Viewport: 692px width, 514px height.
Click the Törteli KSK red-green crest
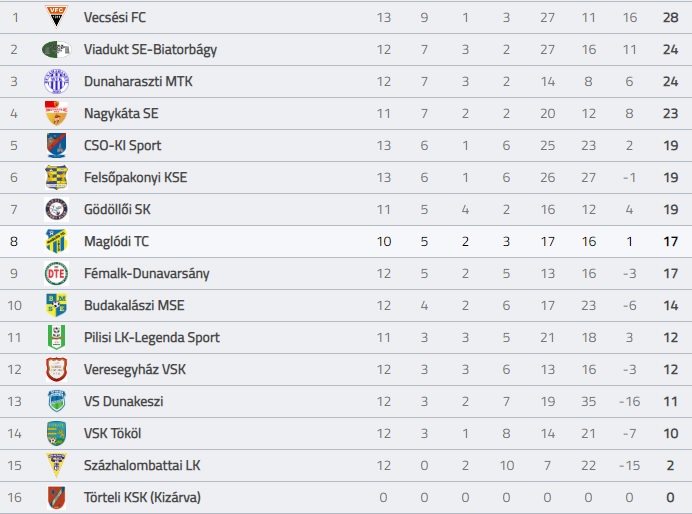[x=56, y=497]
